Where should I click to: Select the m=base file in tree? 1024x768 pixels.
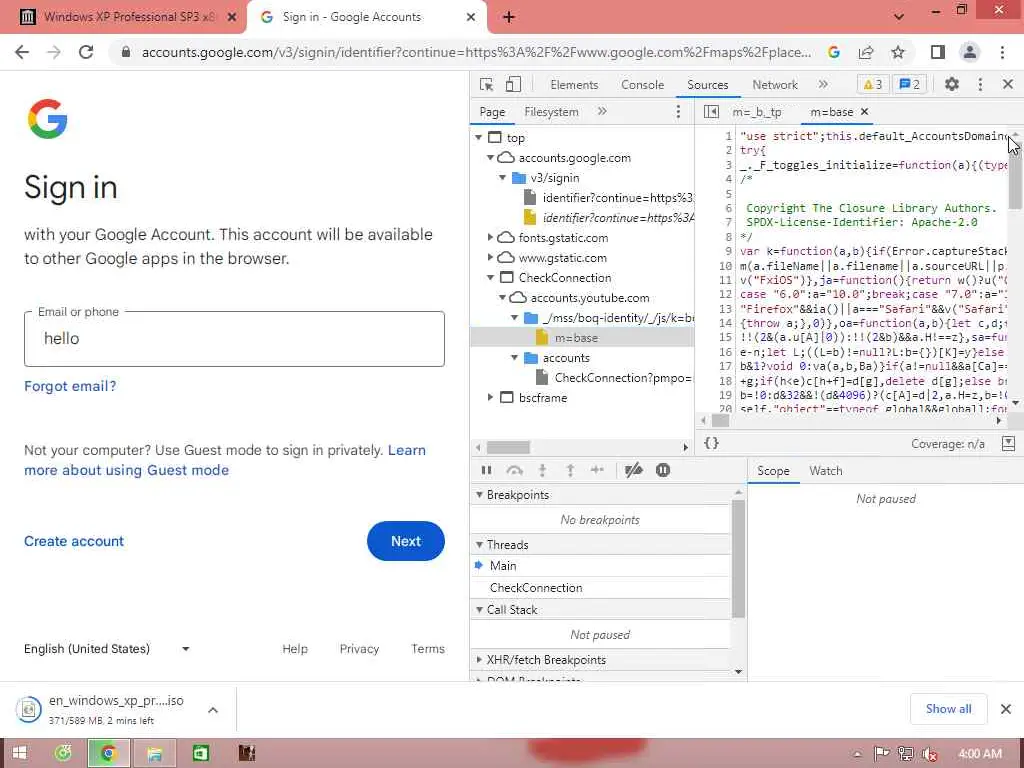[x=576, y=338]
